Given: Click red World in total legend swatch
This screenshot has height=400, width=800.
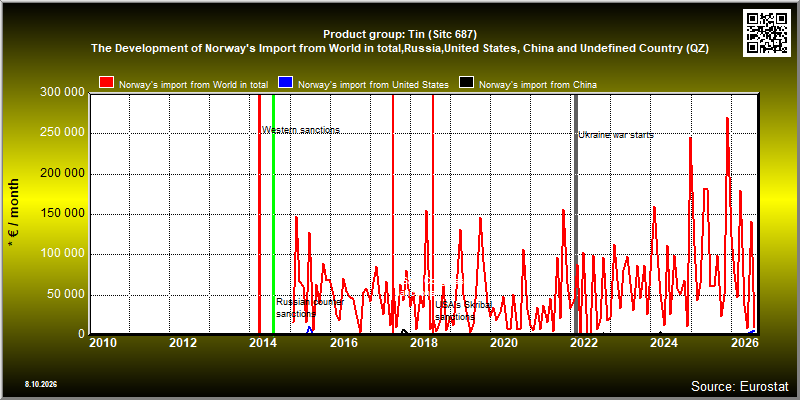Looking at the screenshot, I should [x=107, y=83].
